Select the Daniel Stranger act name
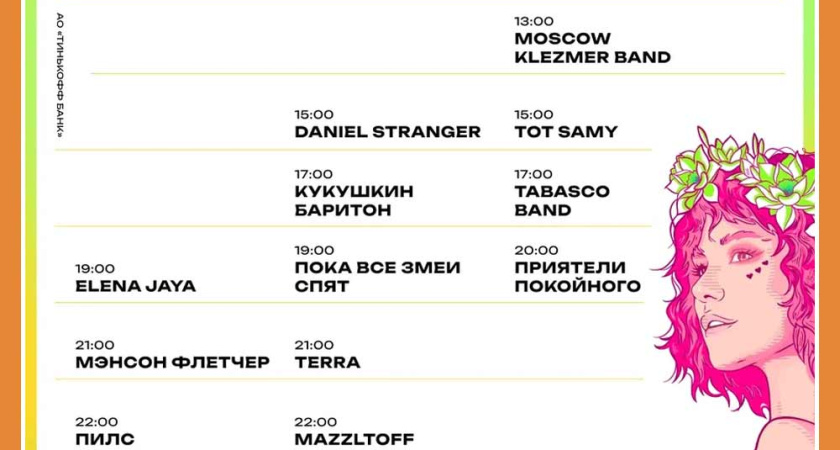The height and width of the screenshot is (450, 840). 387,132
